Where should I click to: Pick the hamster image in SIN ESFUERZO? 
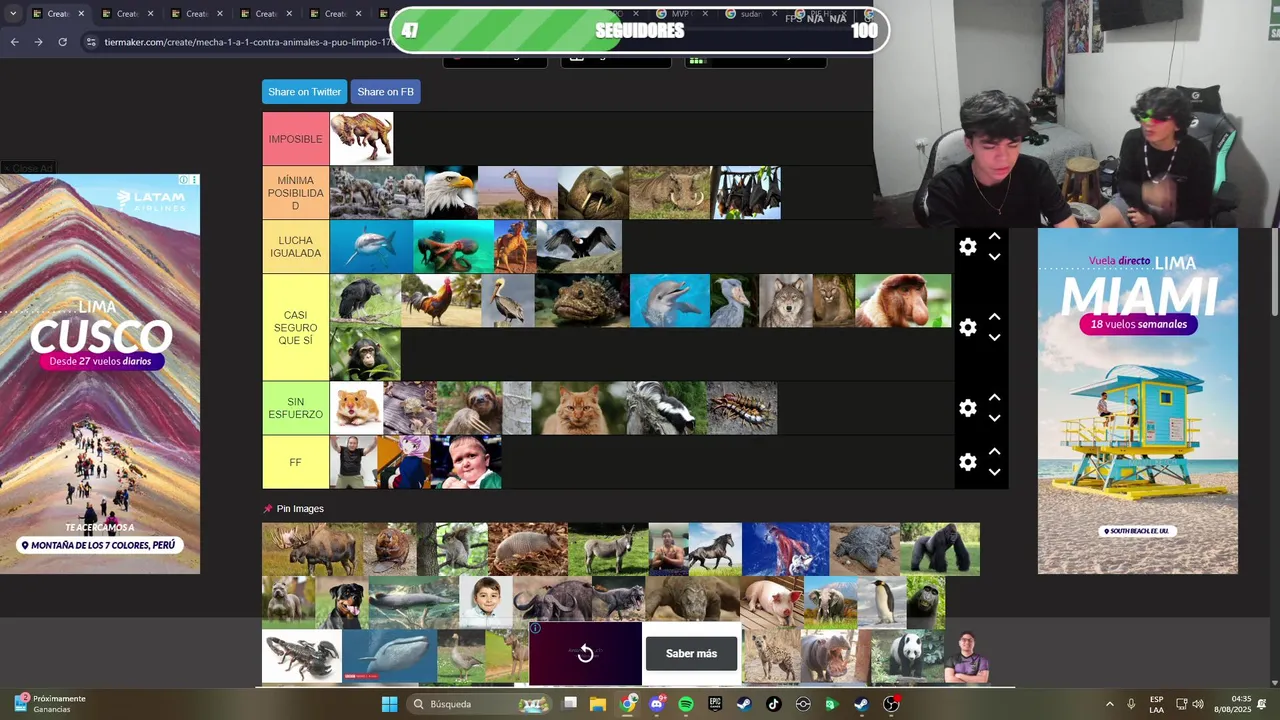pyautogui.click(x=357, y=408)
